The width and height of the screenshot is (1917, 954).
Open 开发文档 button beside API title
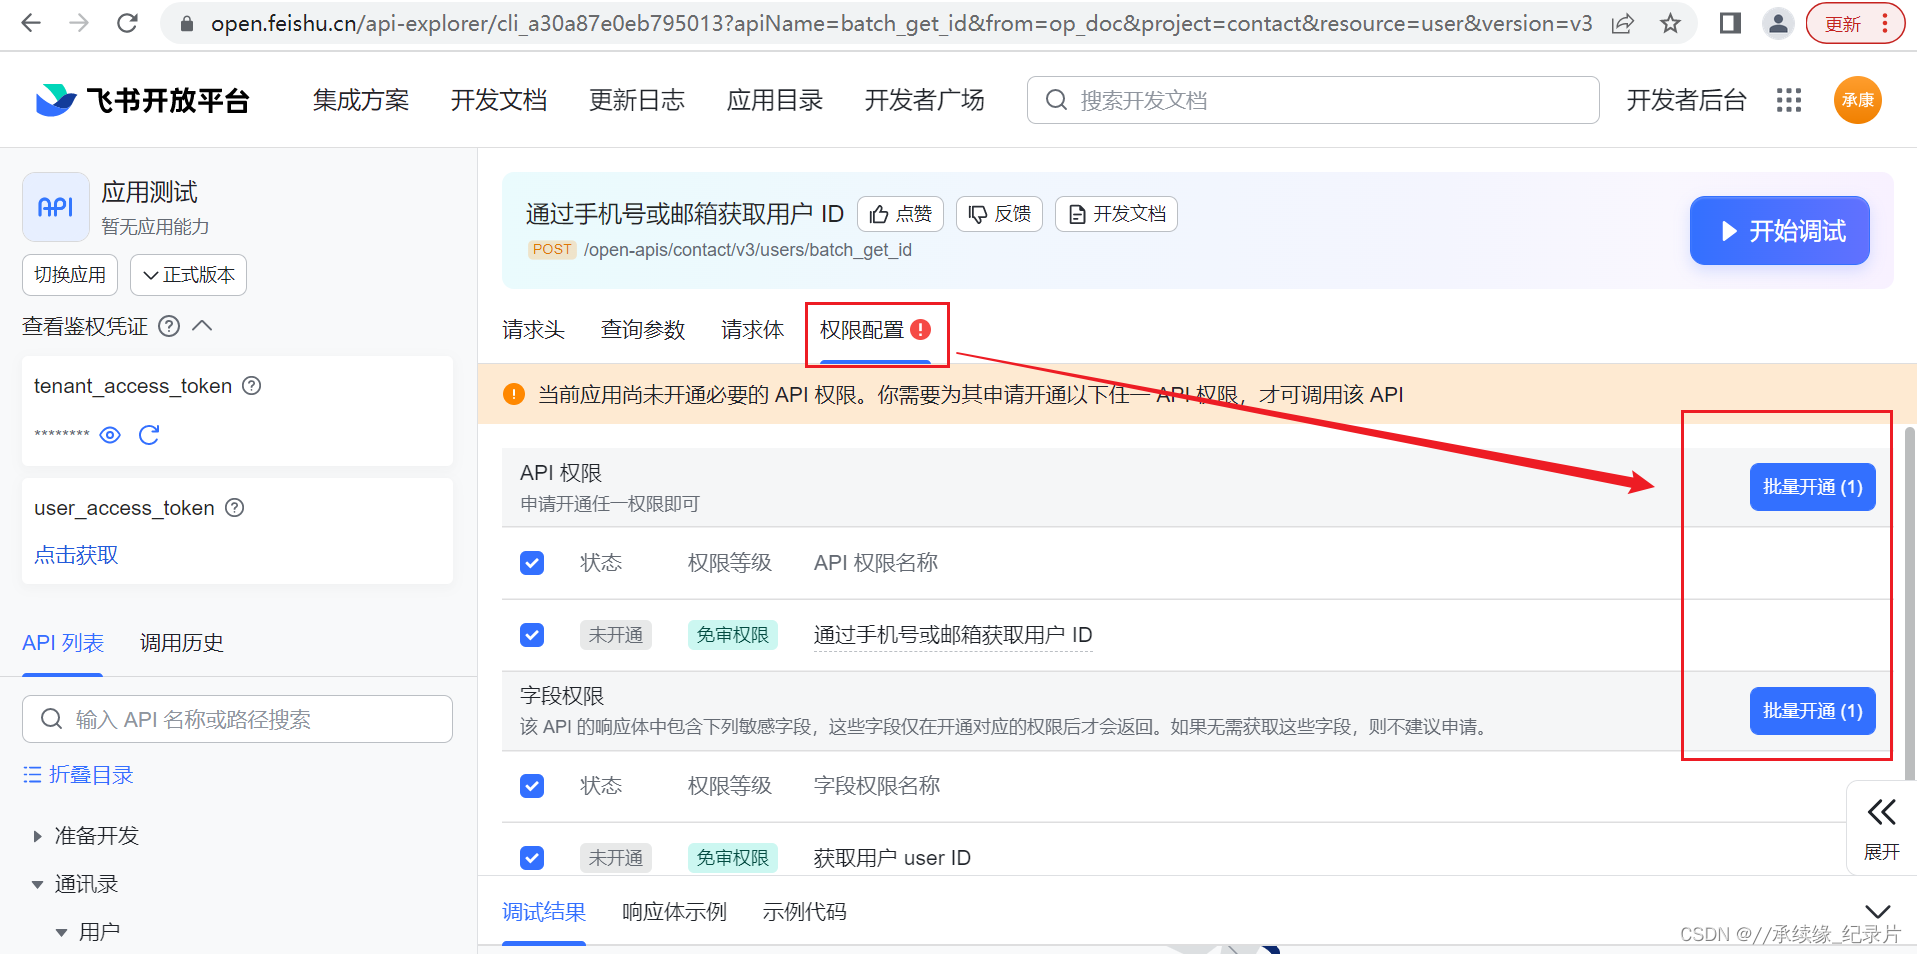pos(1116,214)
